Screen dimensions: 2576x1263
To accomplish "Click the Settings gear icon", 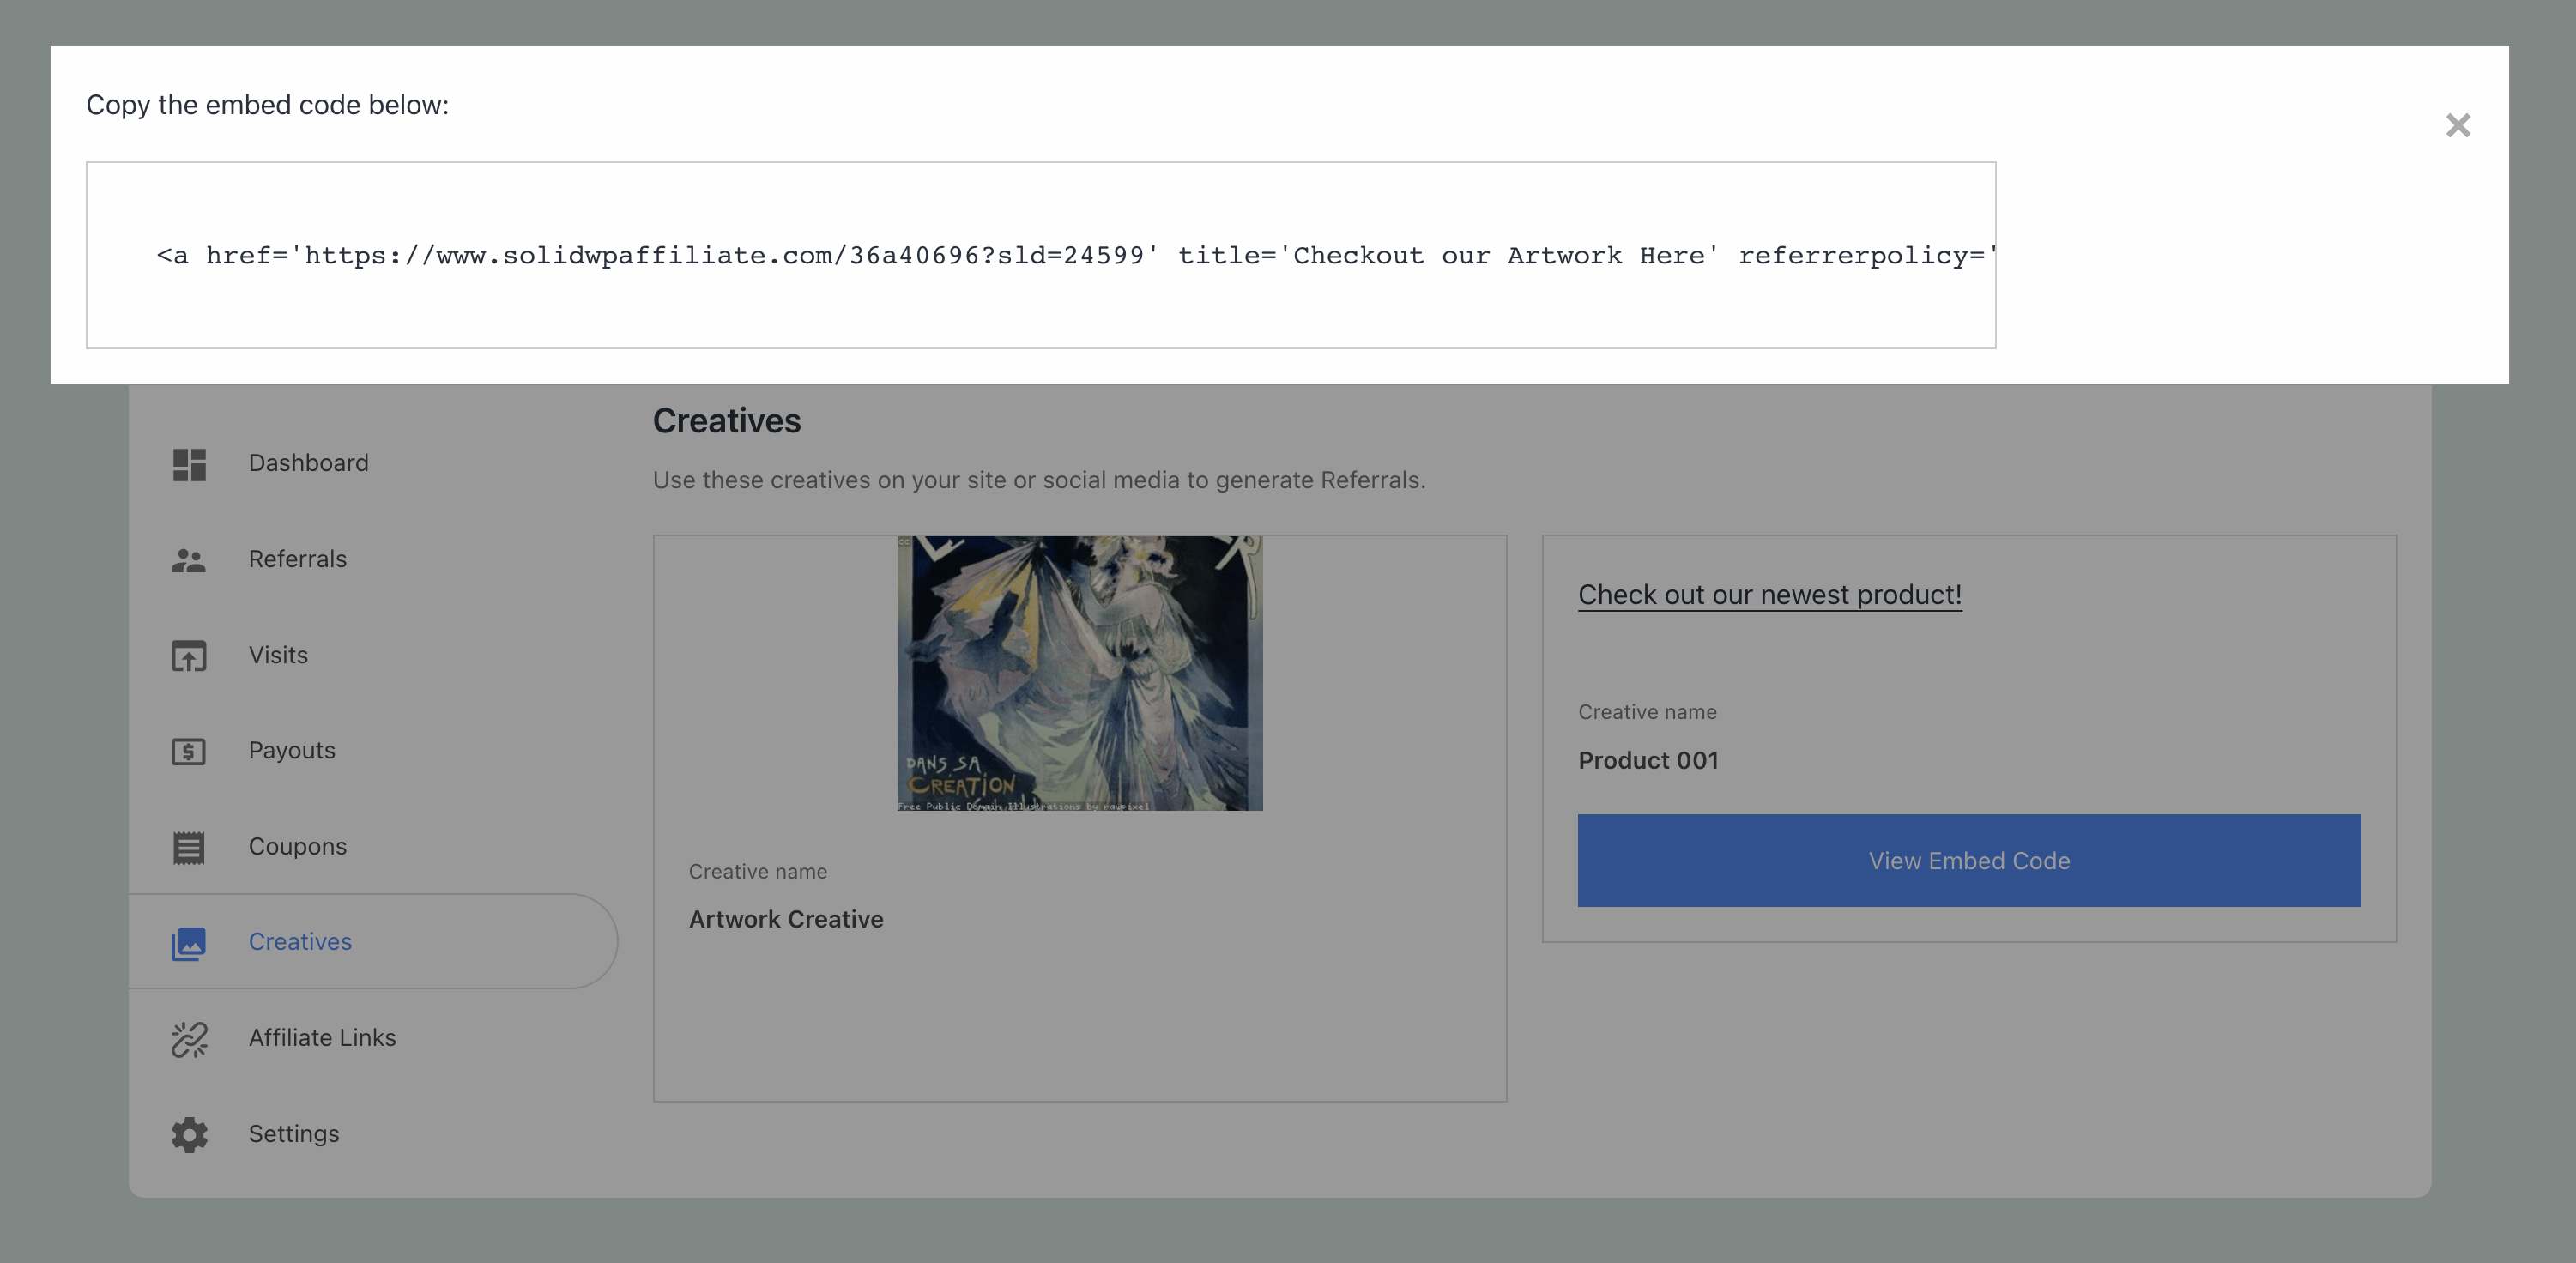I will (x=188, y=1135).
